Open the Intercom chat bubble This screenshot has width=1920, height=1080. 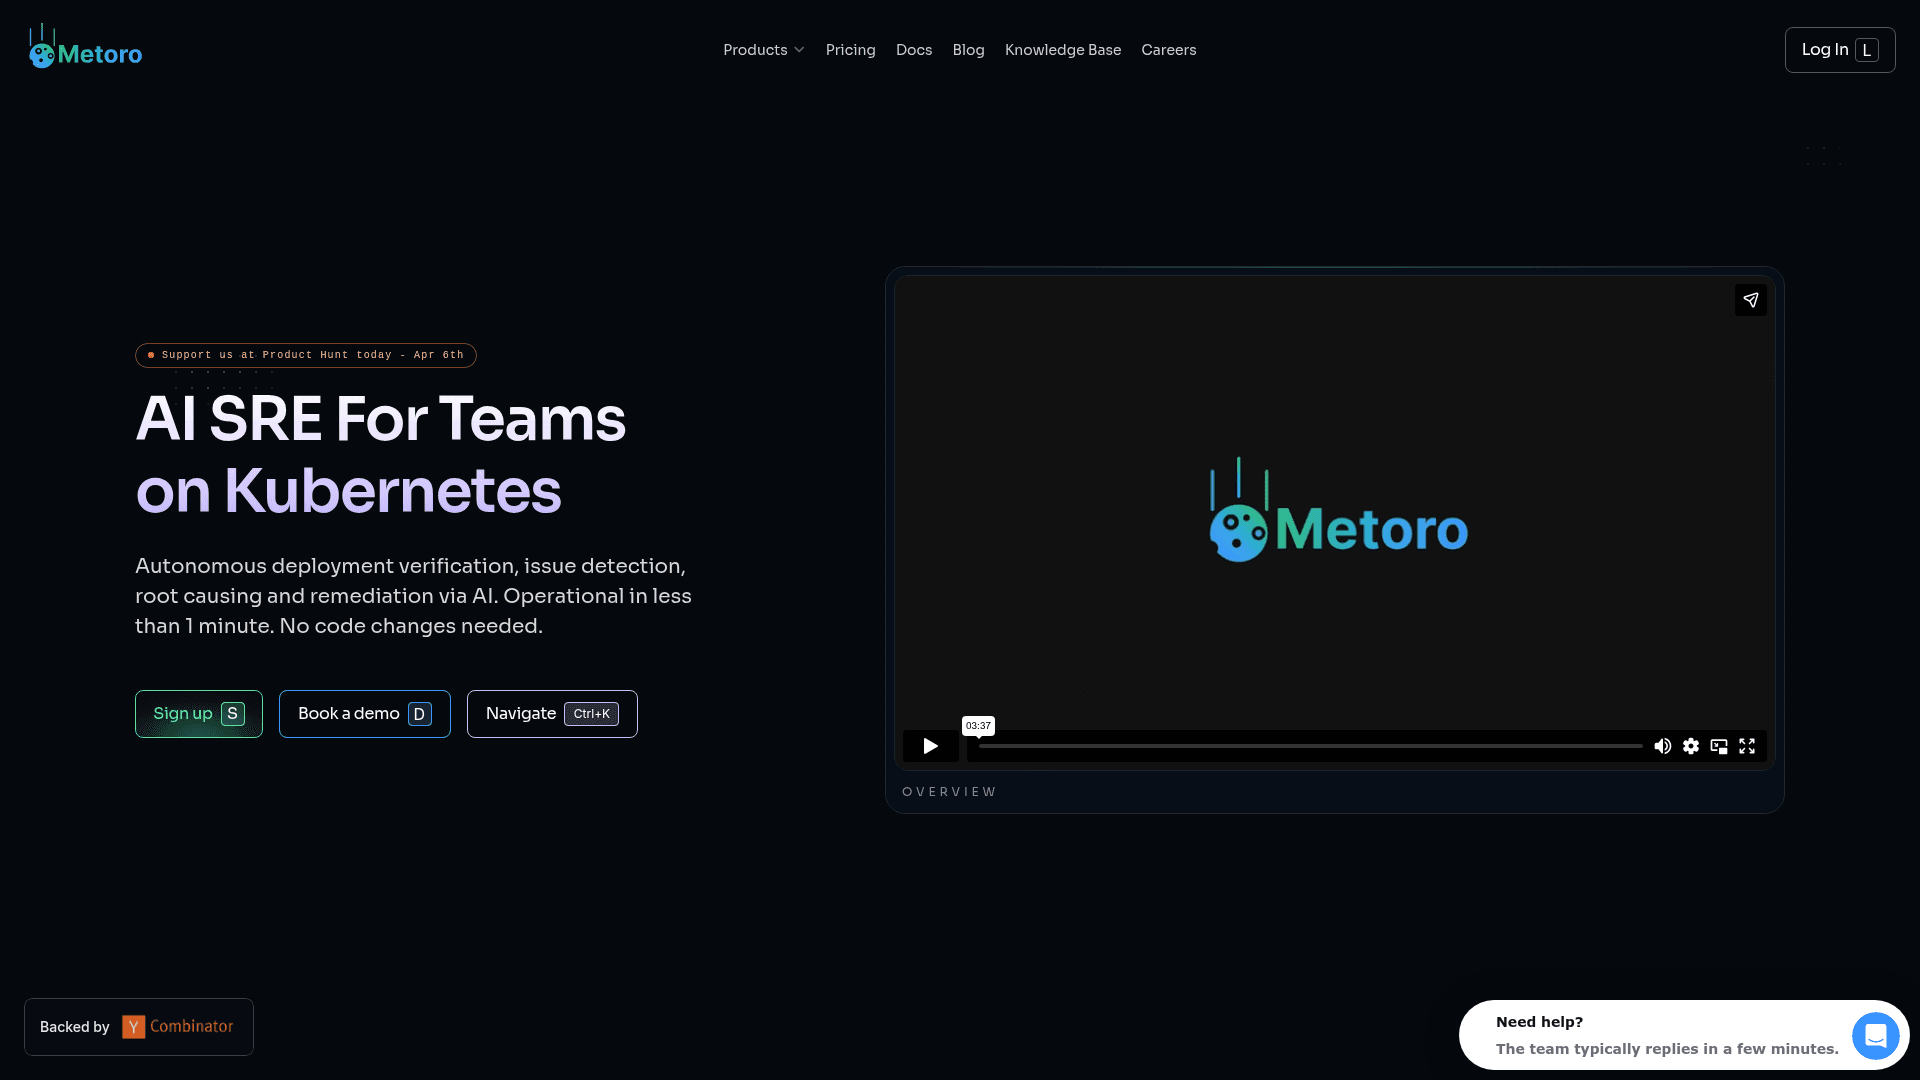(1876, 1036)
